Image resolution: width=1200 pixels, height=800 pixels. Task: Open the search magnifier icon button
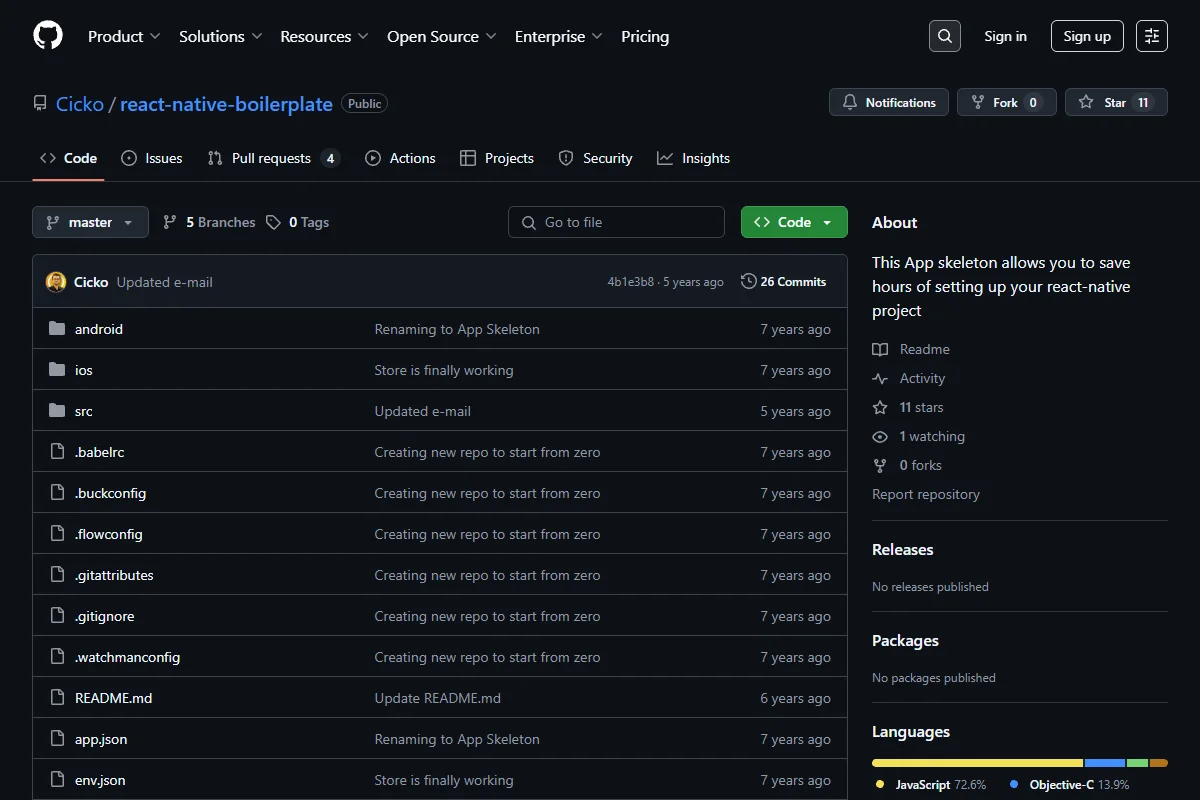[x=944, y=36]
